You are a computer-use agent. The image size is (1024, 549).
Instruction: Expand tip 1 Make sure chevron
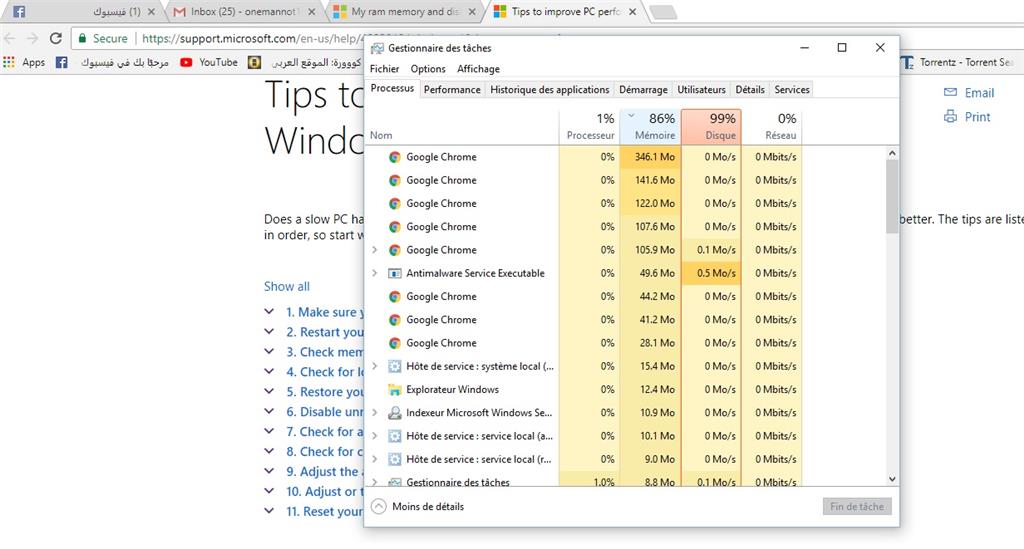click(x=269, y=312)
